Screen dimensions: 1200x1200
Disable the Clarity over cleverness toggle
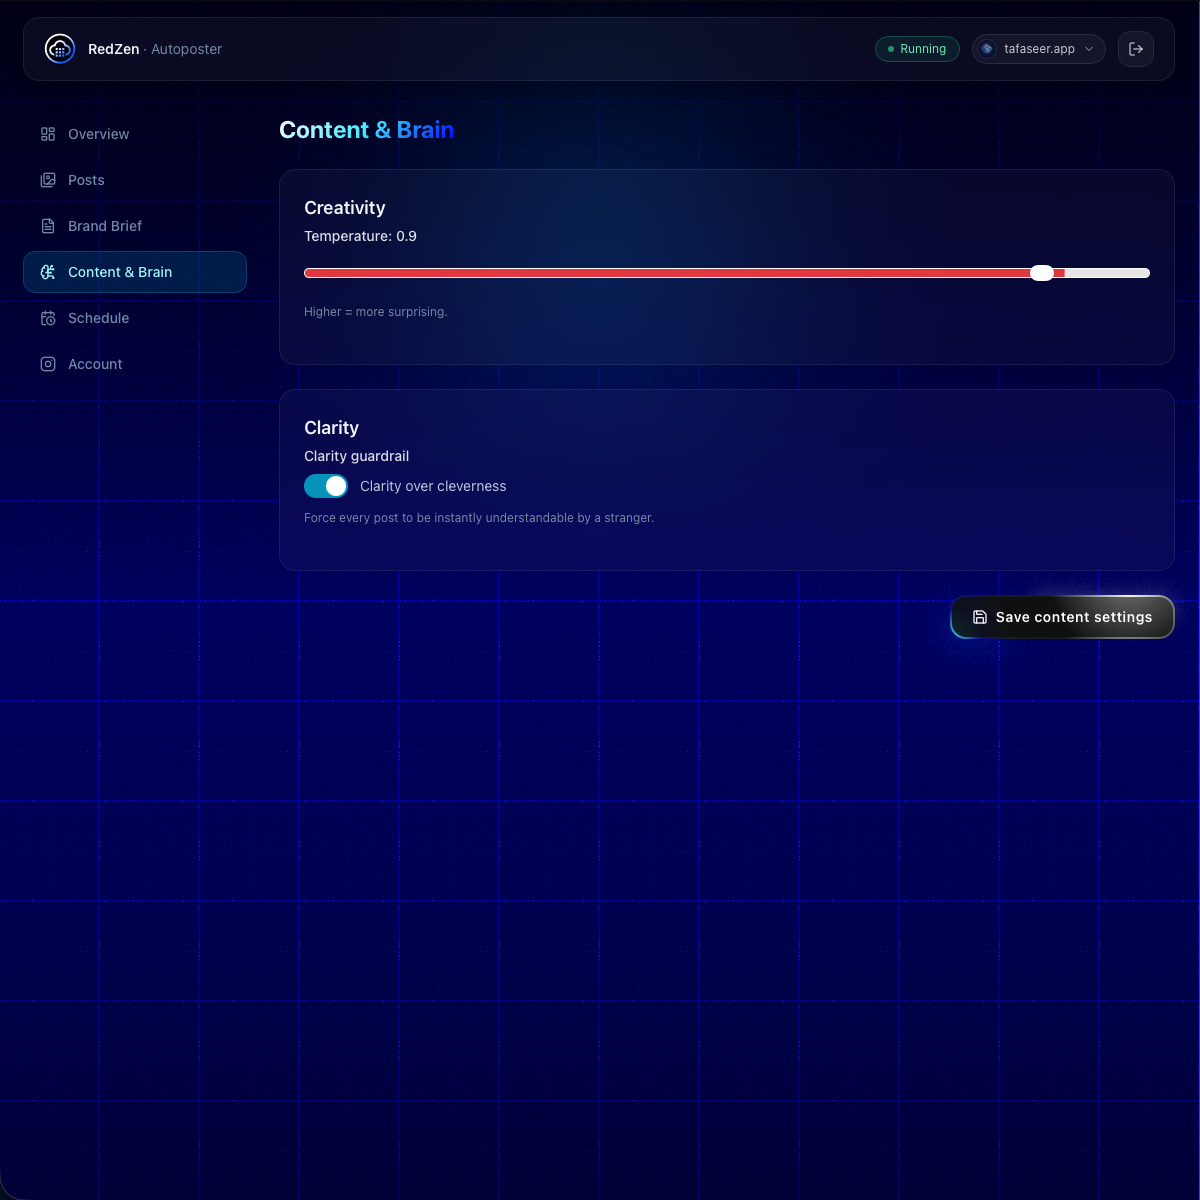tap(326, 486)
